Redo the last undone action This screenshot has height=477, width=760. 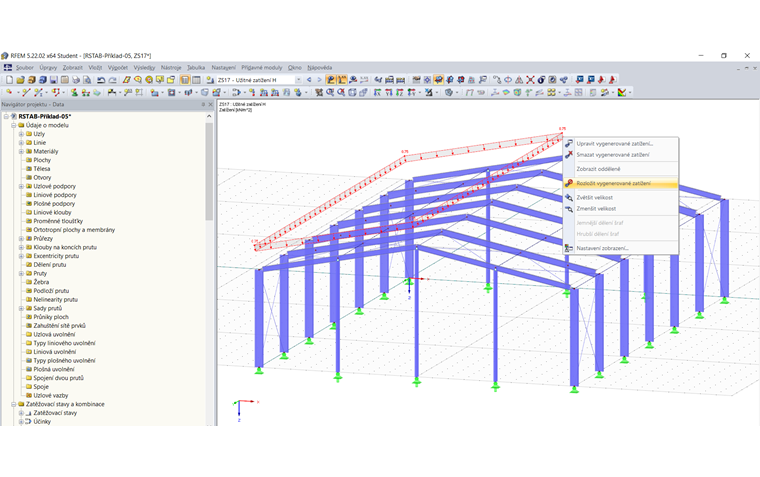pyautogui.click(x=112, y=80)
